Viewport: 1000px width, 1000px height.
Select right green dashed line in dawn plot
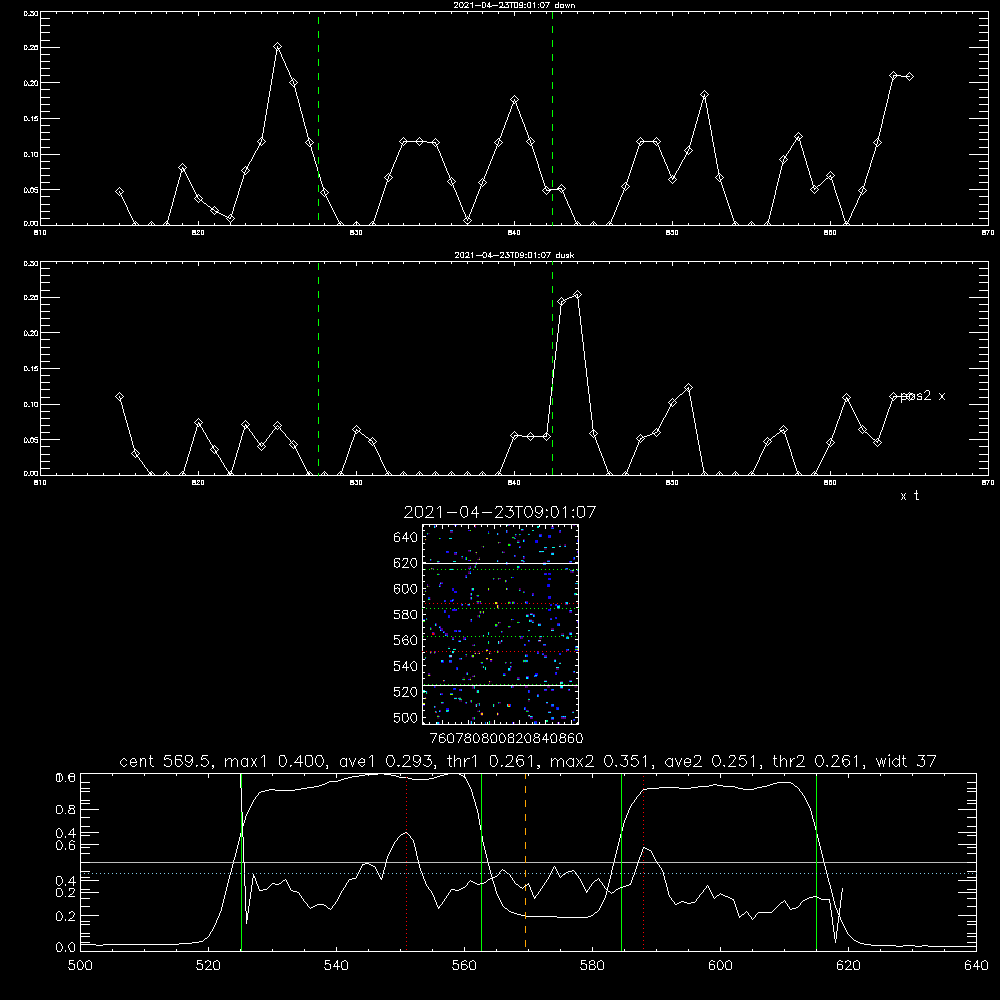click(552, 119)
